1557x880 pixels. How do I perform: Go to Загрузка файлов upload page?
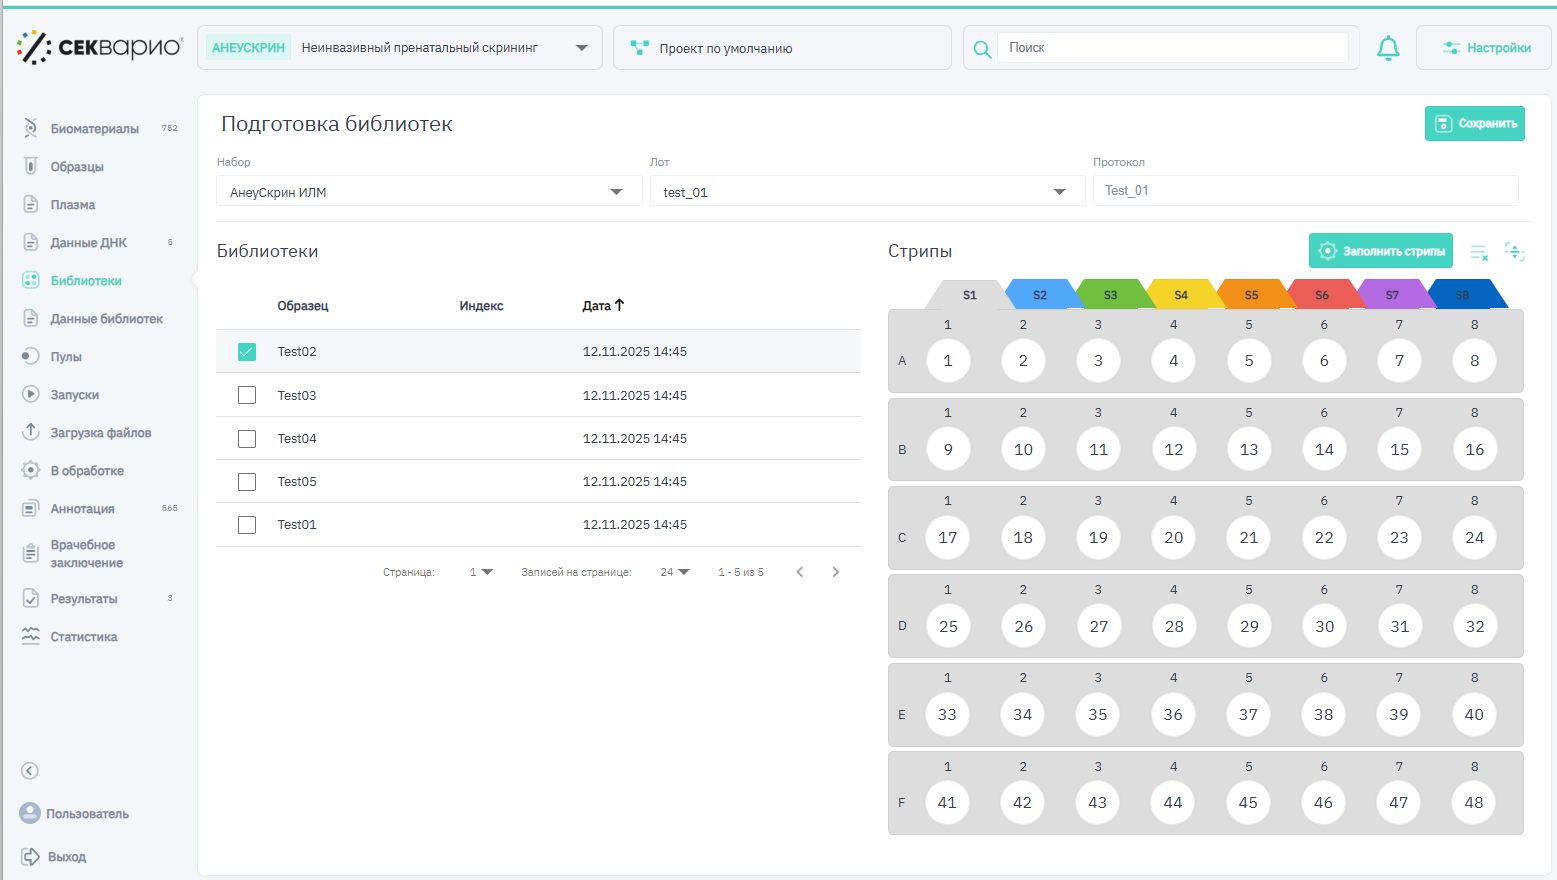pyautogui.click(x=100, y=433)
